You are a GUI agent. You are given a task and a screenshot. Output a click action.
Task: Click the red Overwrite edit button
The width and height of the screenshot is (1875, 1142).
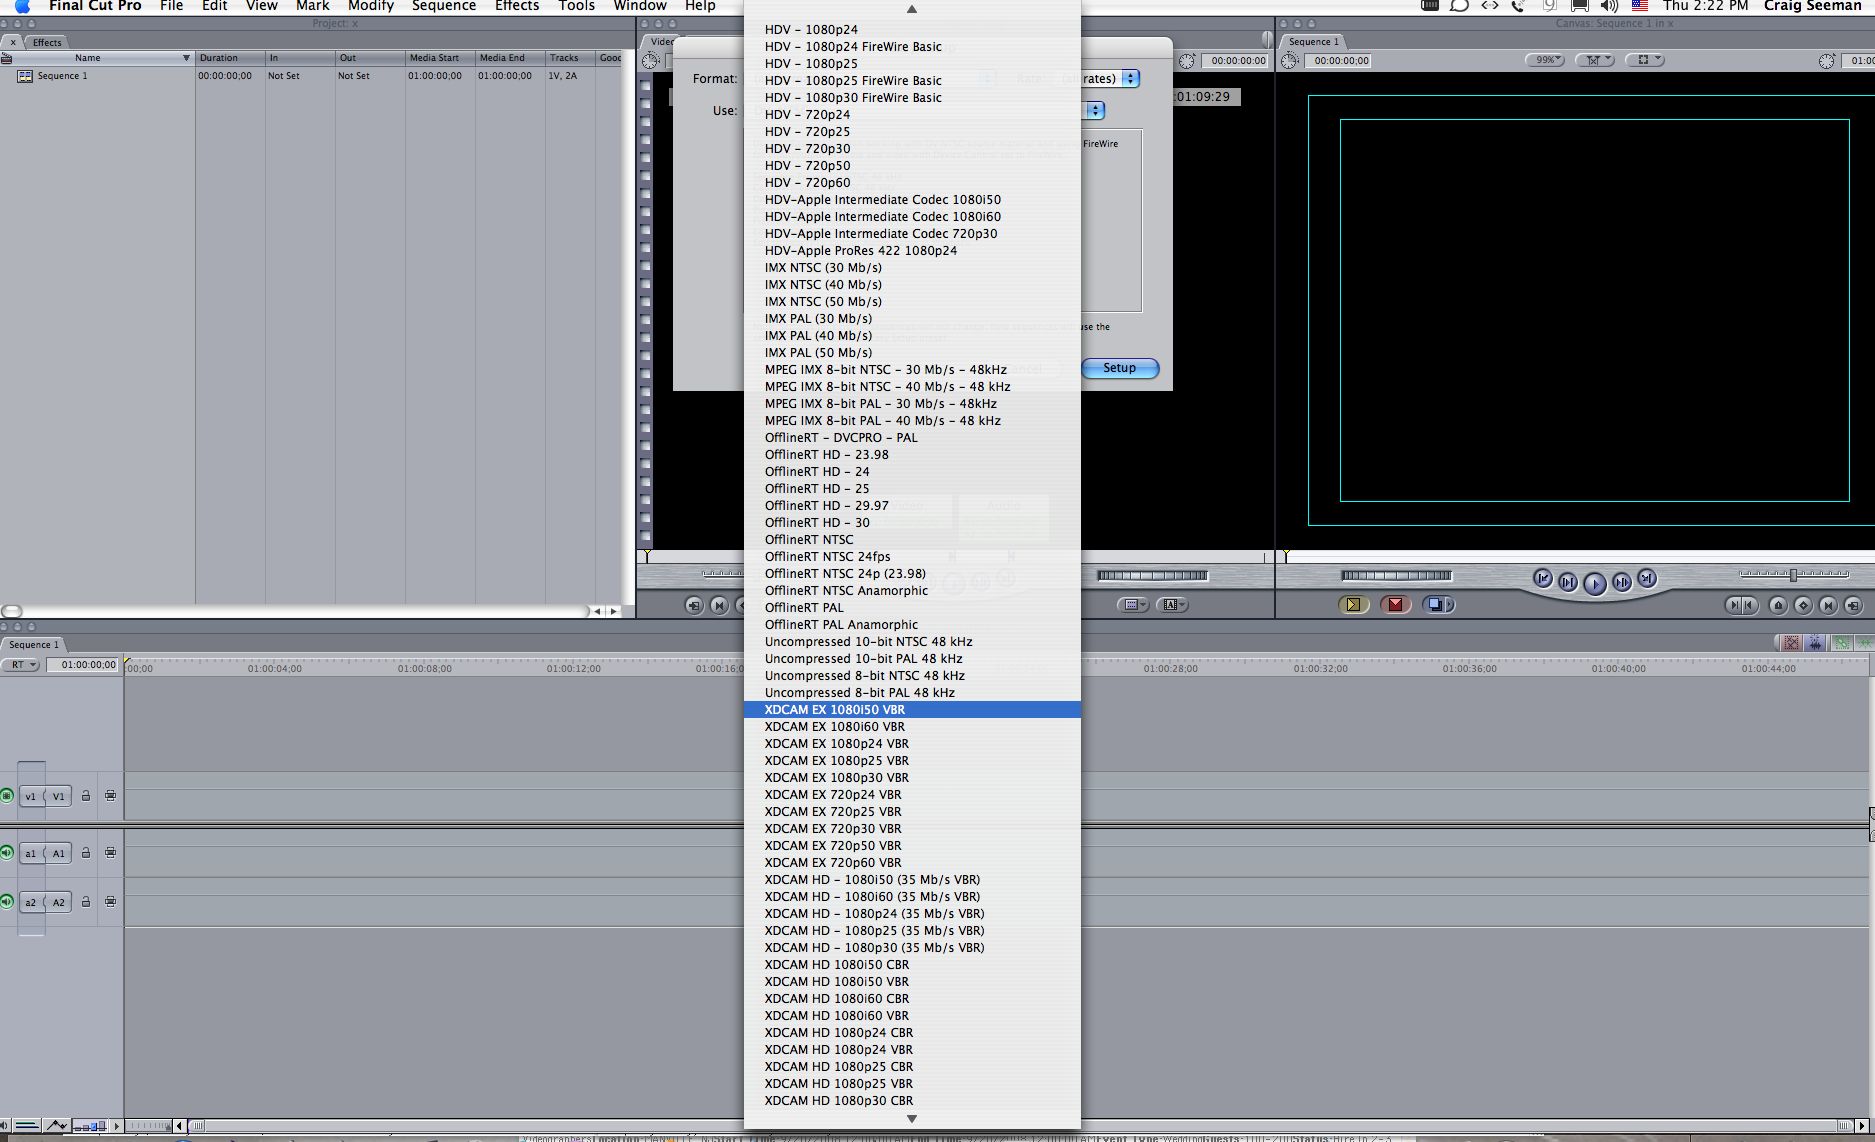(x=1395, y=604)
